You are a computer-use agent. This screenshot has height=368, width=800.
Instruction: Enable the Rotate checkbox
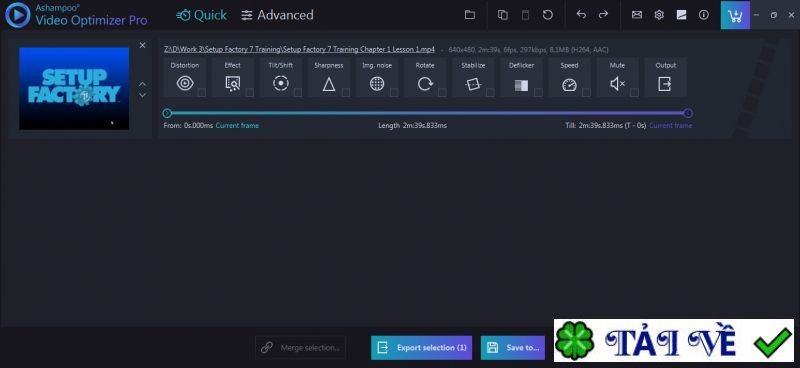[442, 92]
